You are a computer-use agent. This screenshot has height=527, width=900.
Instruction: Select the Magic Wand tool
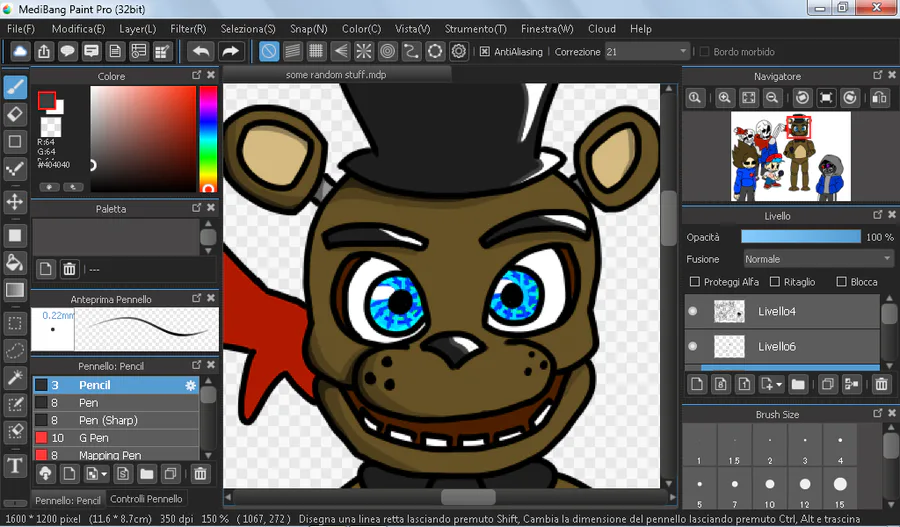pos(15,377)
